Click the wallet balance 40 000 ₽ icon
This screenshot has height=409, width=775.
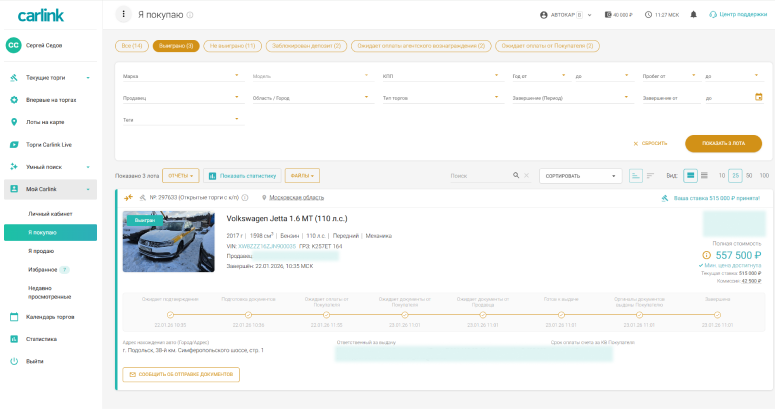[607, 15]
